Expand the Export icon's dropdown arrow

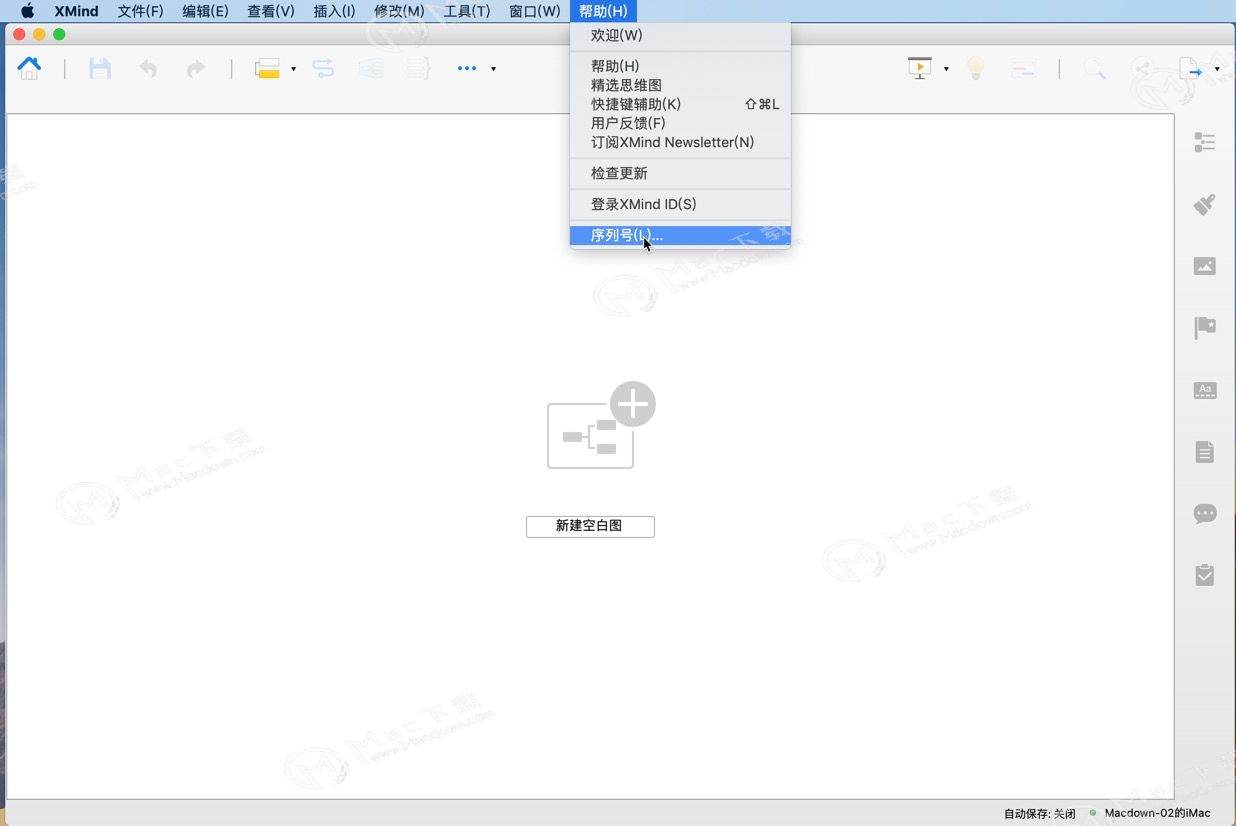pos(1217,69)
